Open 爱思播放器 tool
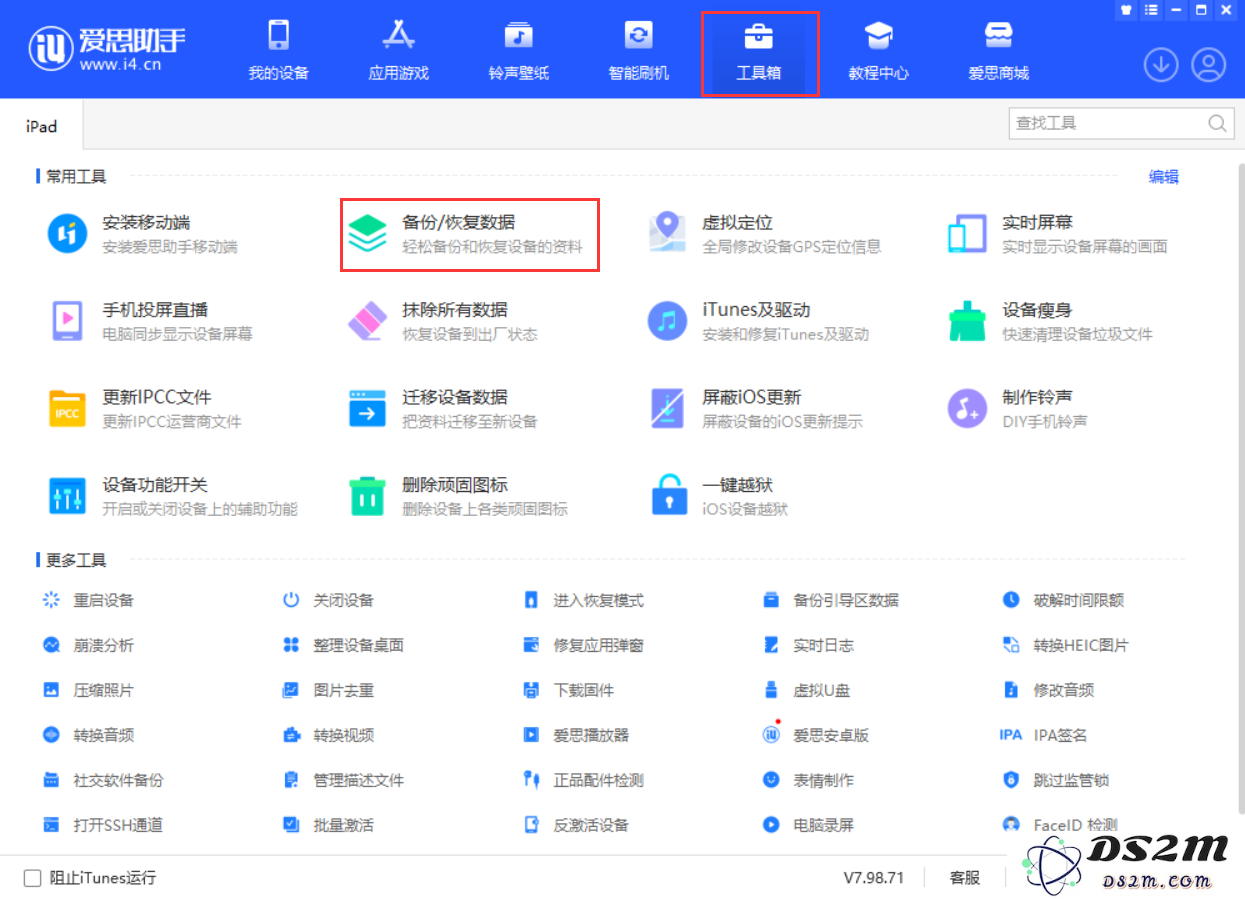 coord(576,735)
